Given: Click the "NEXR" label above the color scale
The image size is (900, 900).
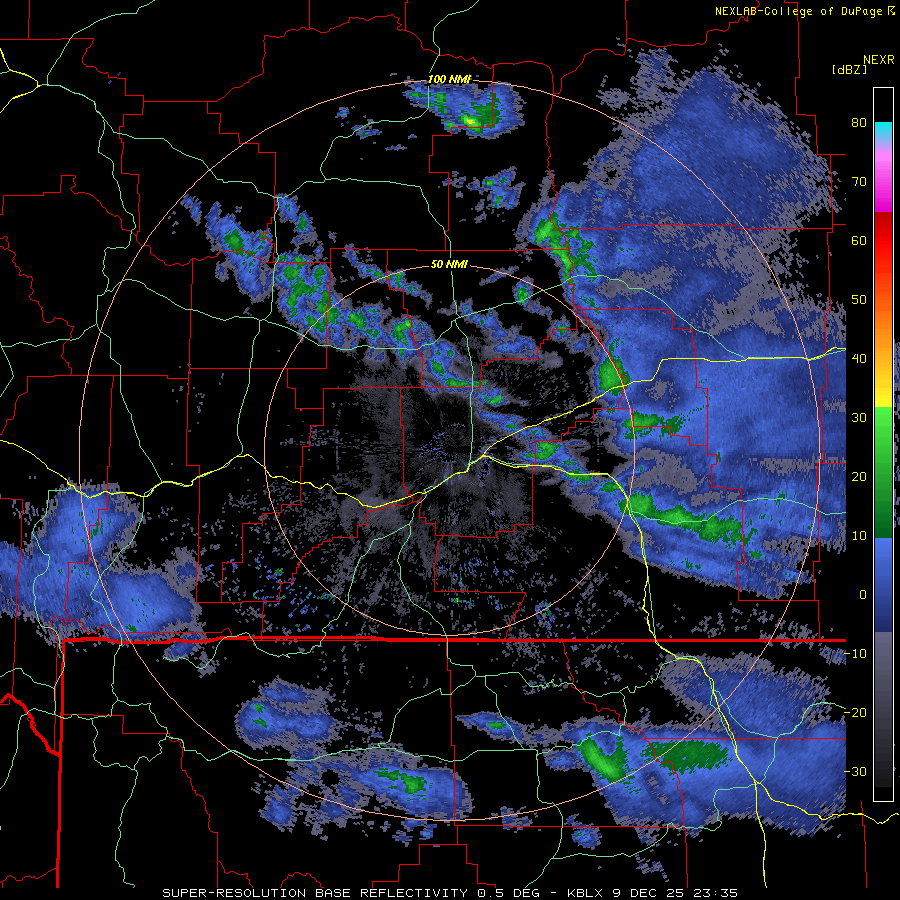Looking at the screenshot, I should pyautogui.click(x=879, y=60).
